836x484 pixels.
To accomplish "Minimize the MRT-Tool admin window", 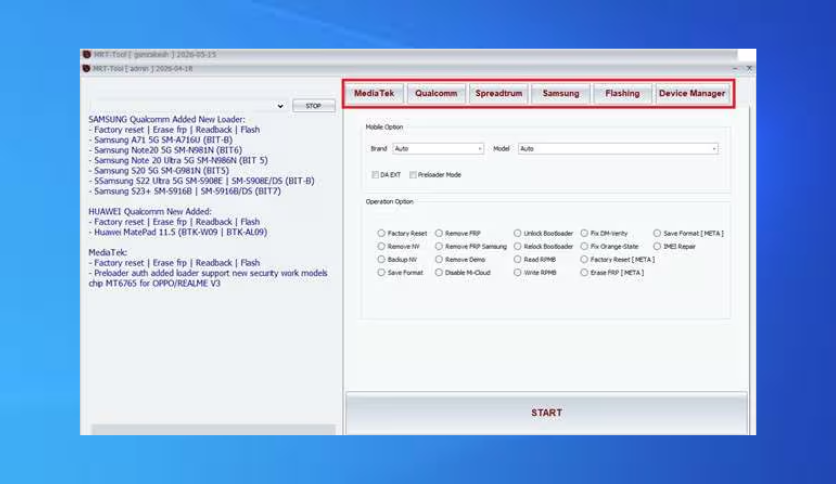I will pyautogui.click(x=735, y=69).
